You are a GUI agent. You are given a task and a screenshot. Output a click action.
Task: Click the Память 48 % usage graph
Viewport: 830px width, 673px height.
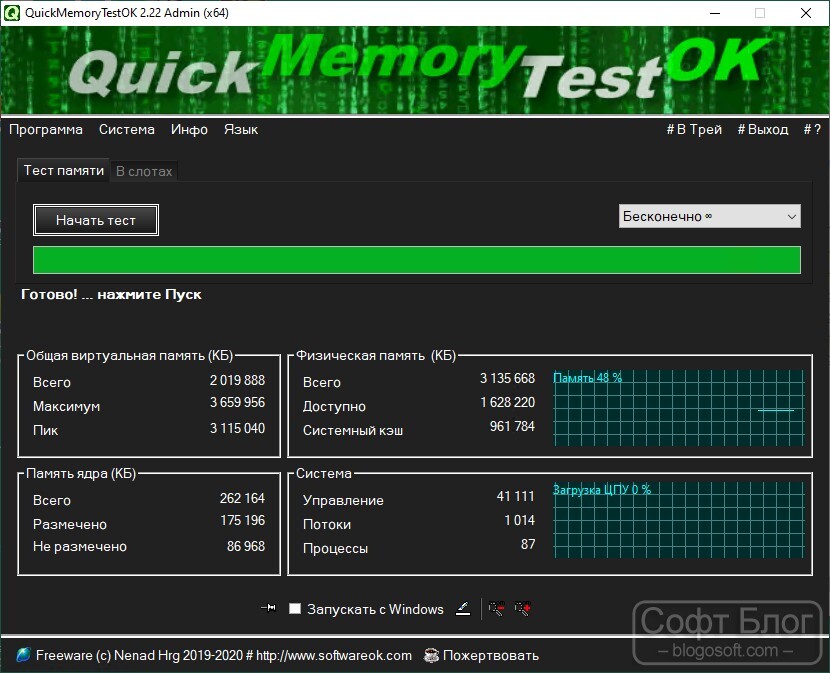click(x=679, y=408)
